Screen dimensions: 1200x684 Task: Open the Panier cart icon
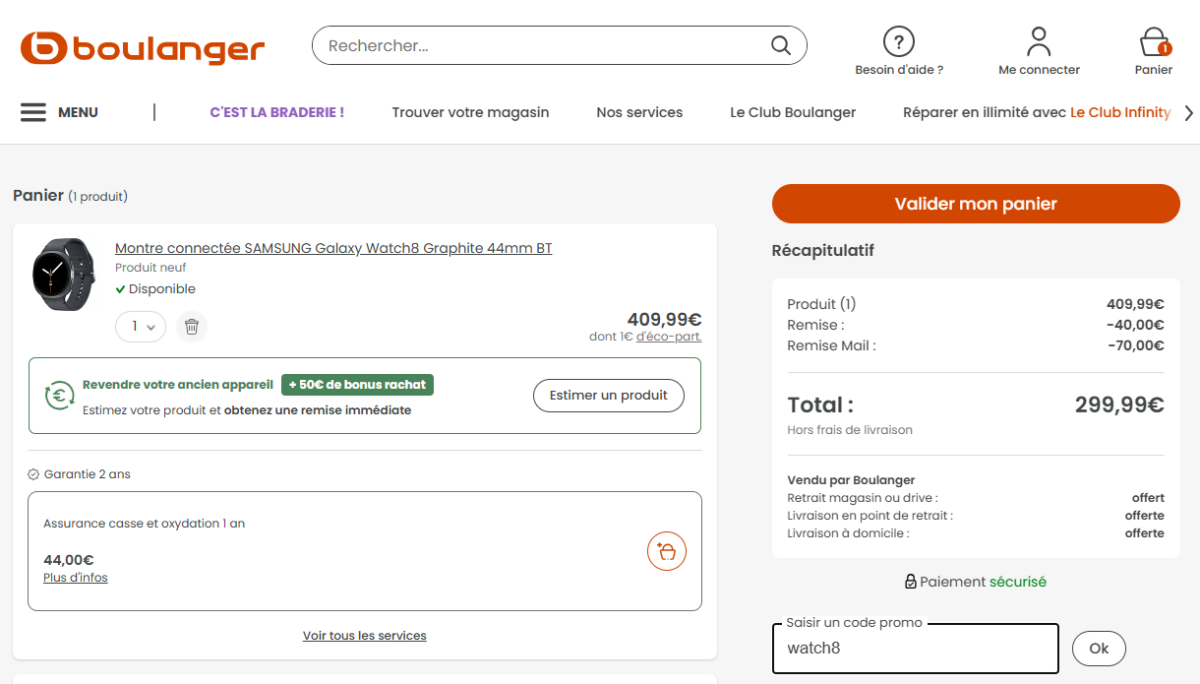click(x=1154, y=42)
